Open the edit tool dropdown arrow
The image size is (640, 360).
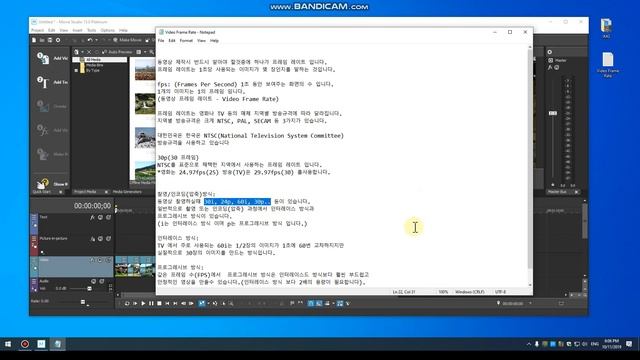(208, 303)
